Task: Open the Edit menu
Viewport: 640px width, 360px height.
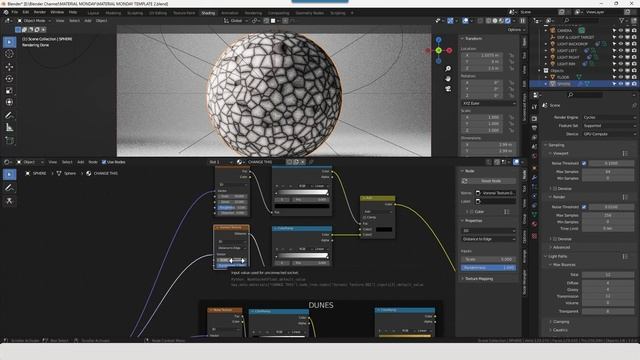Action: [26, 12]
